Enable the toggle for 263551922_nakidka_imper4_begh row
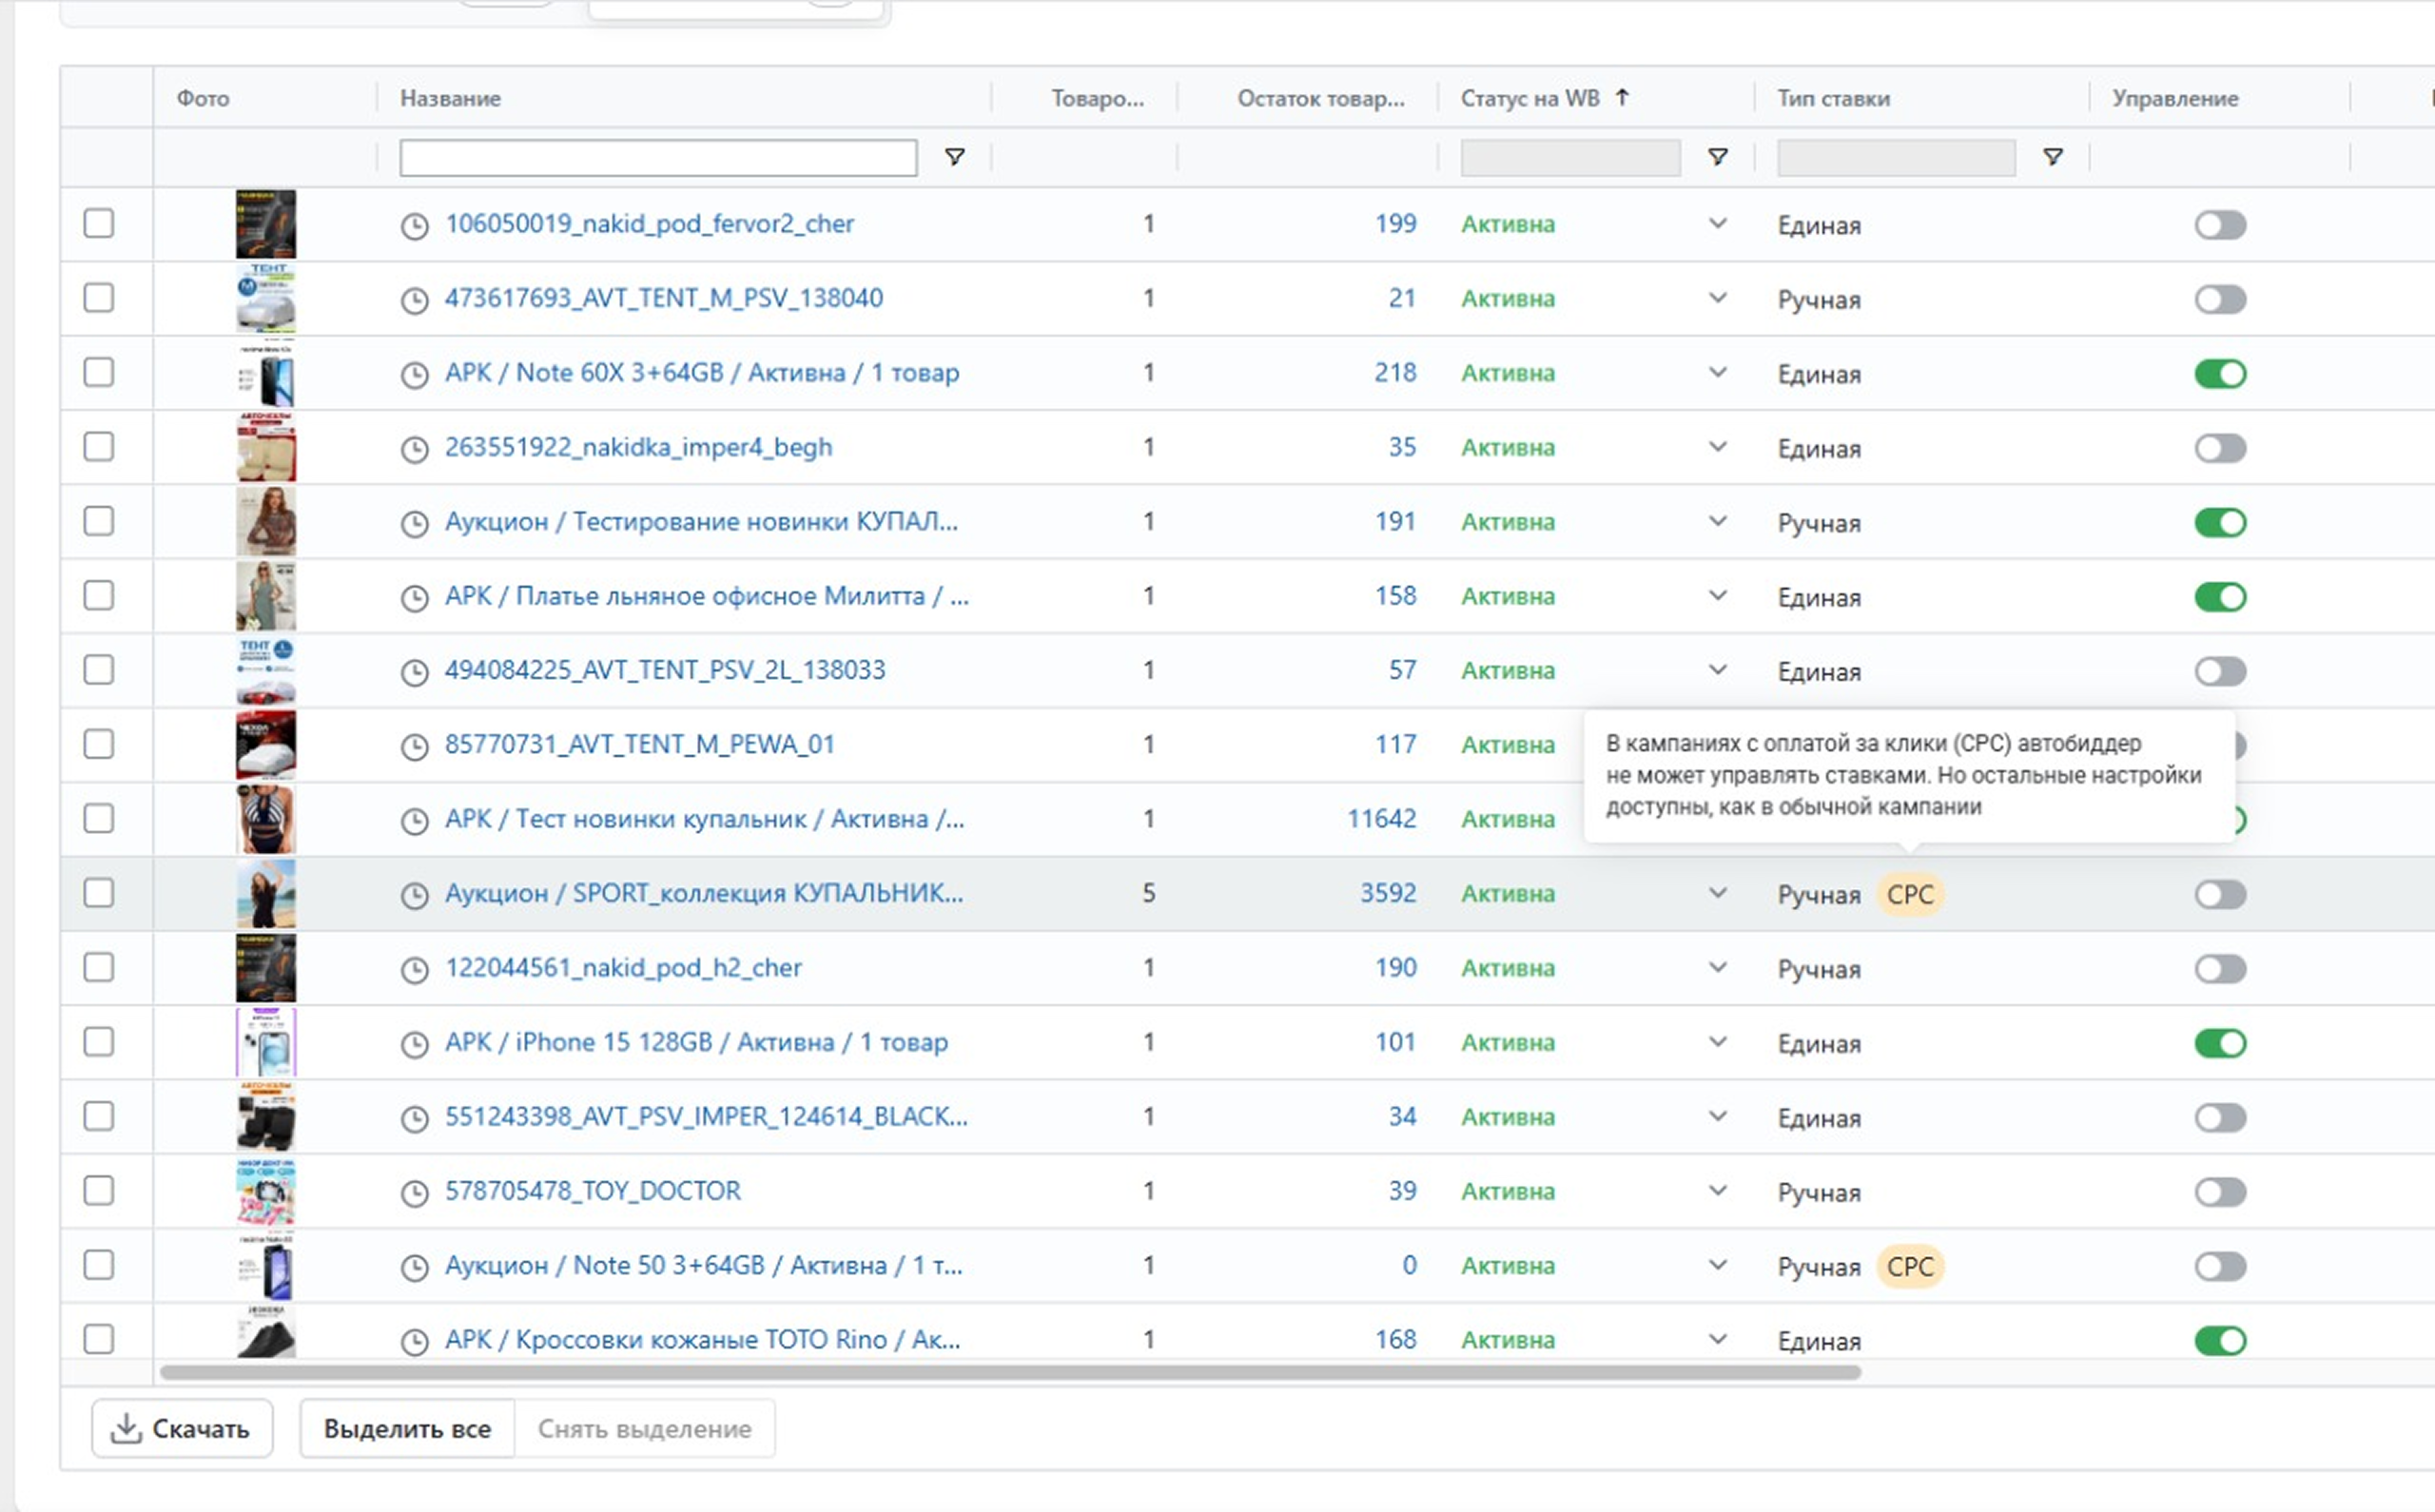Viewport: 2435px width, 1512px height. [2219, 448]
